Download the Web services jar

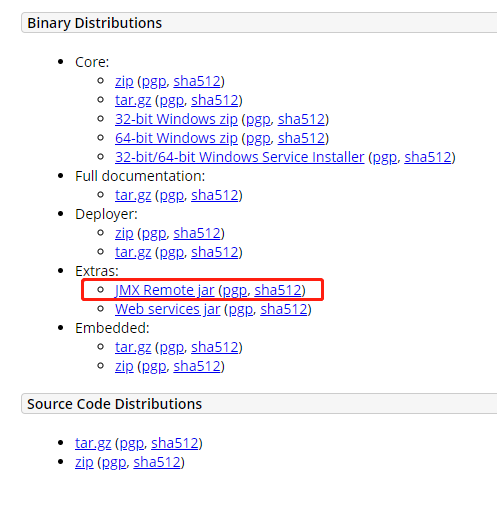pyautogui.click(x=167, y=309)
